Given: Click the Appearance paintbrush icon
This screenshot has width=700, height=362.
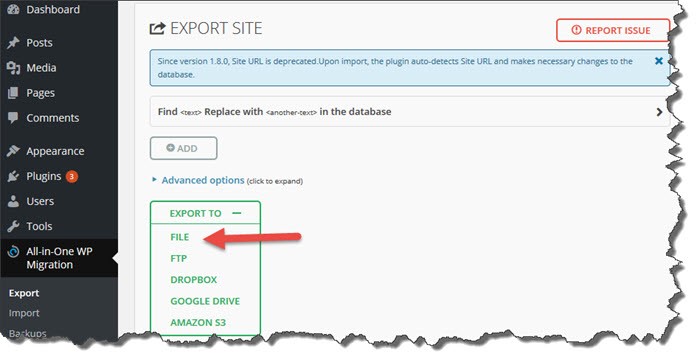Looking at the screenshot, I should [13, 151].
